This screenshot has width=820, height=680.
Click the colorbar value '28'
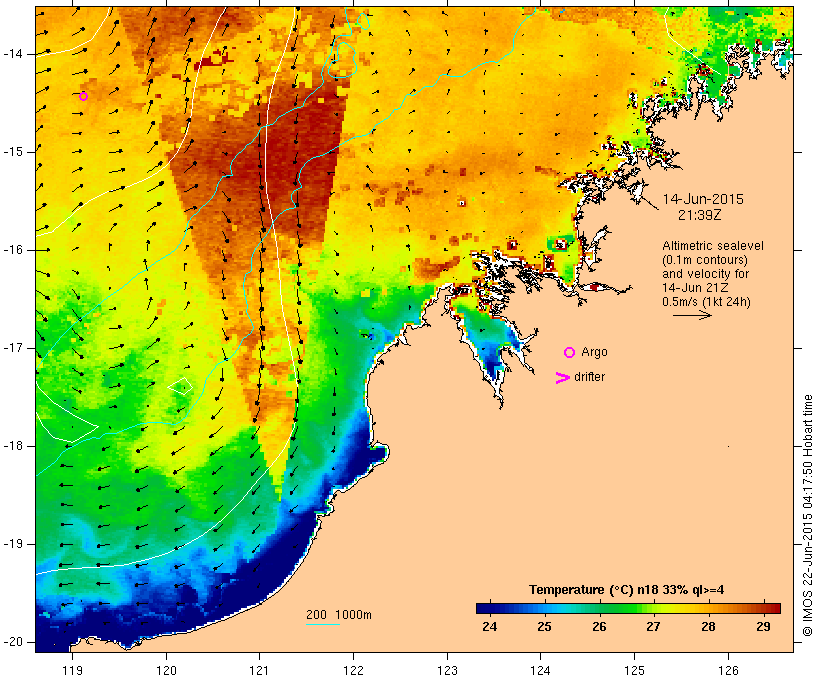click(x=708, y=626)
